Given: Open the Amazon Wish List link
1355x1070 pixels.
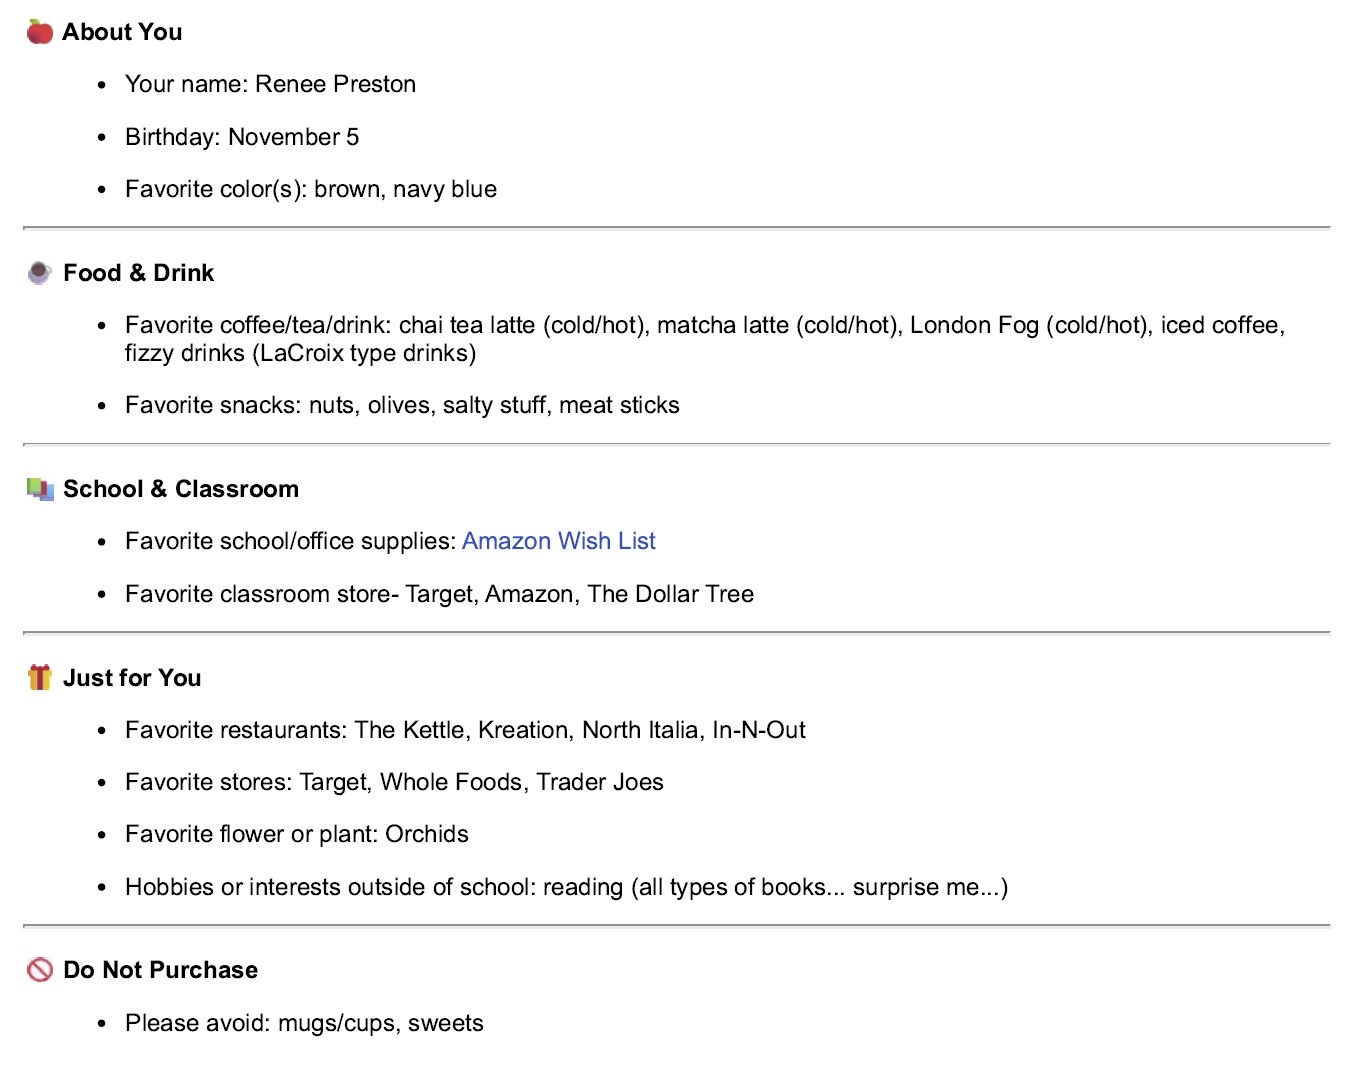Looking at the screenshot, I should pyautogui.click(x=558, y=541).
